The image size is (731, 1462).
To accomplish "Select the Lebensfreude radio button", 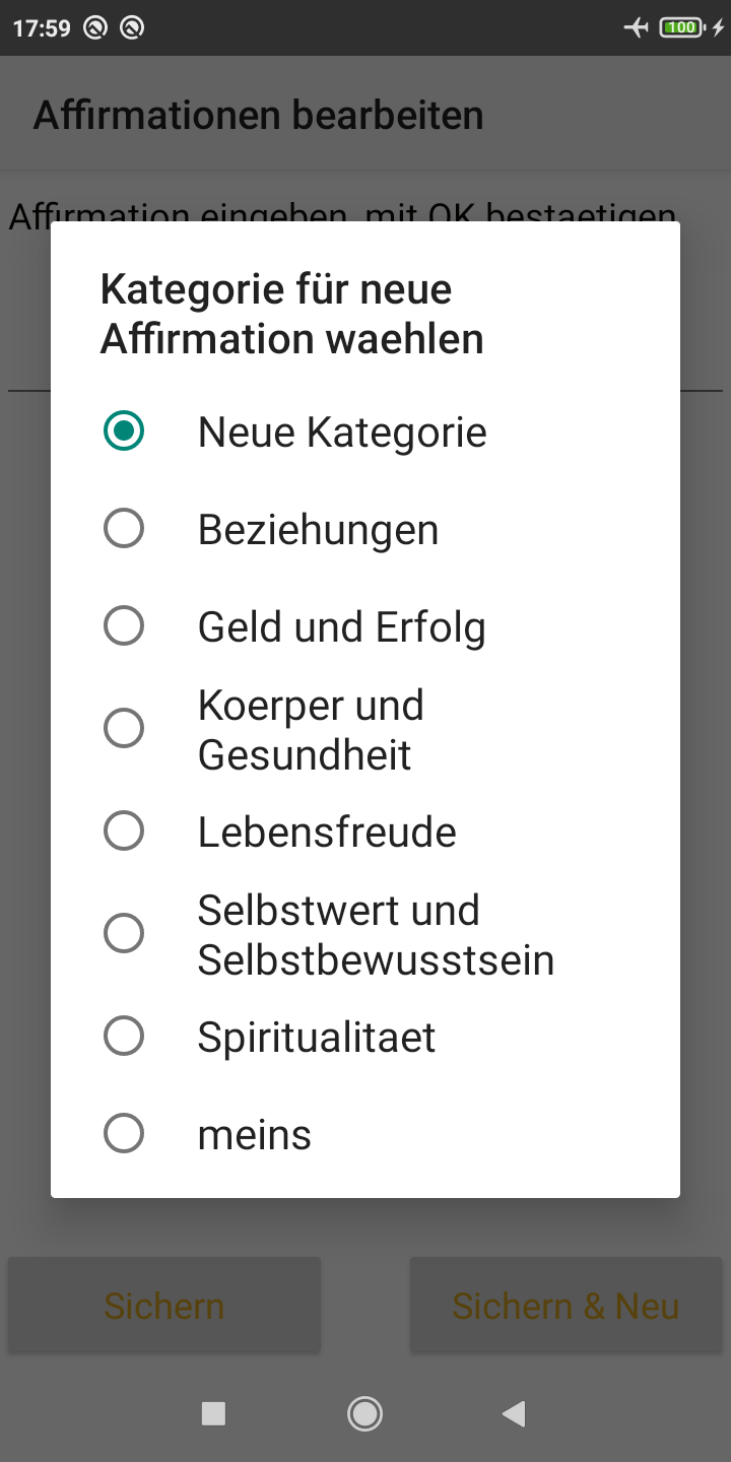I will [124, 831].
